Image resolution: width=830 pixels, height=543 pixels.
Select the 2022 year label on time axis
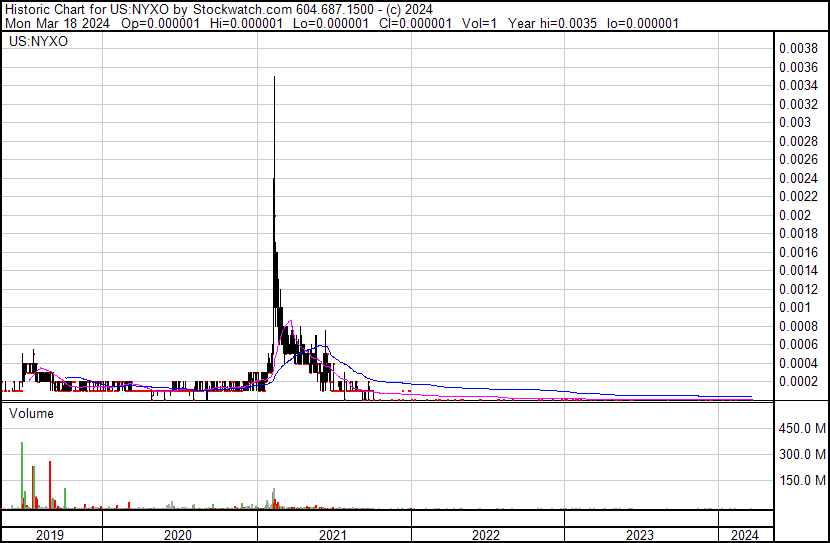486,535
